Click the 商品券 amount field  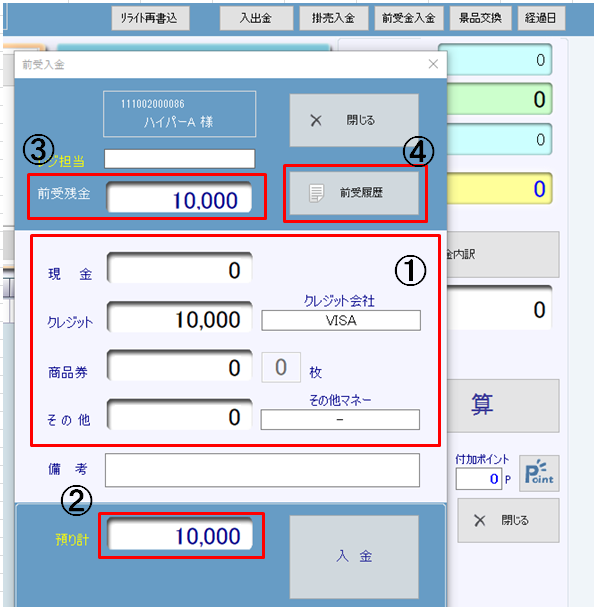coord(180,366)
